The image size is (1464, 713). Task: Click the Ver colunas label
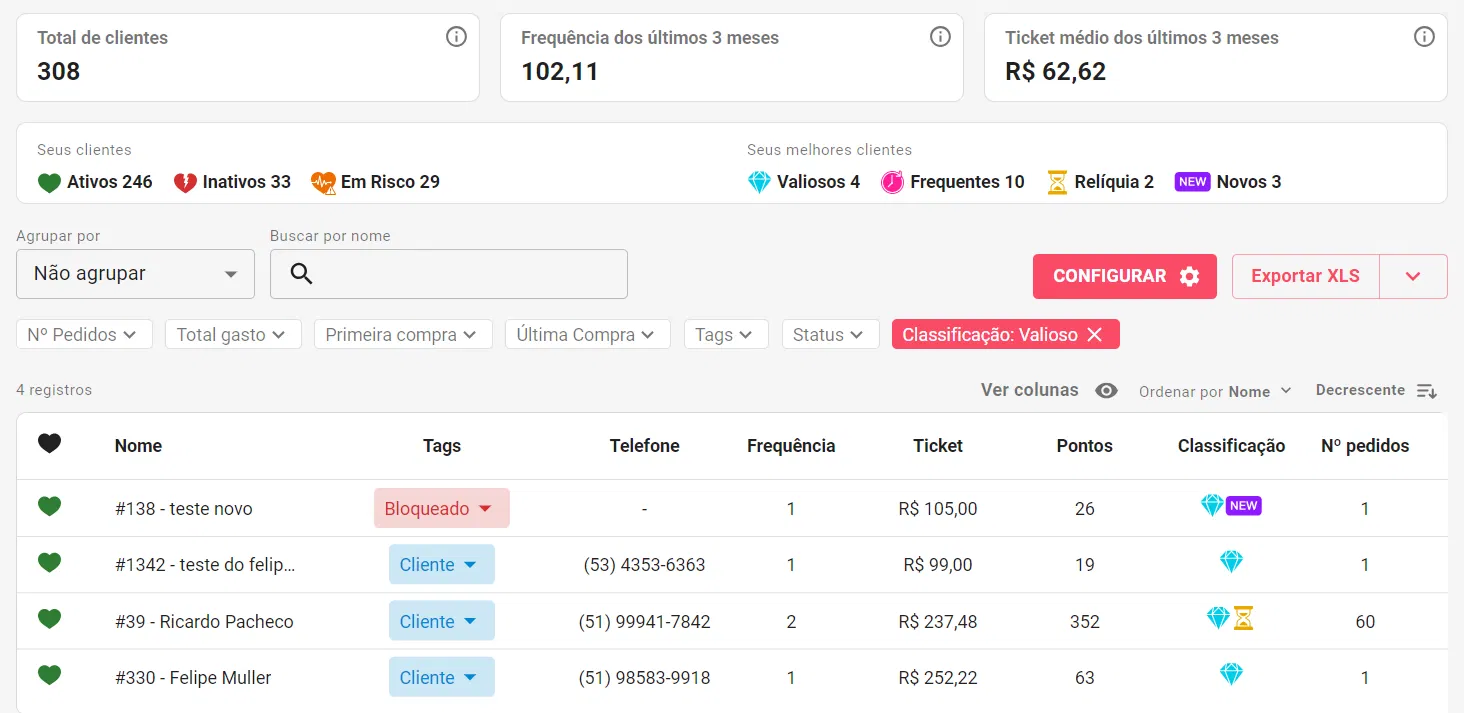(x=1030, y=390)
